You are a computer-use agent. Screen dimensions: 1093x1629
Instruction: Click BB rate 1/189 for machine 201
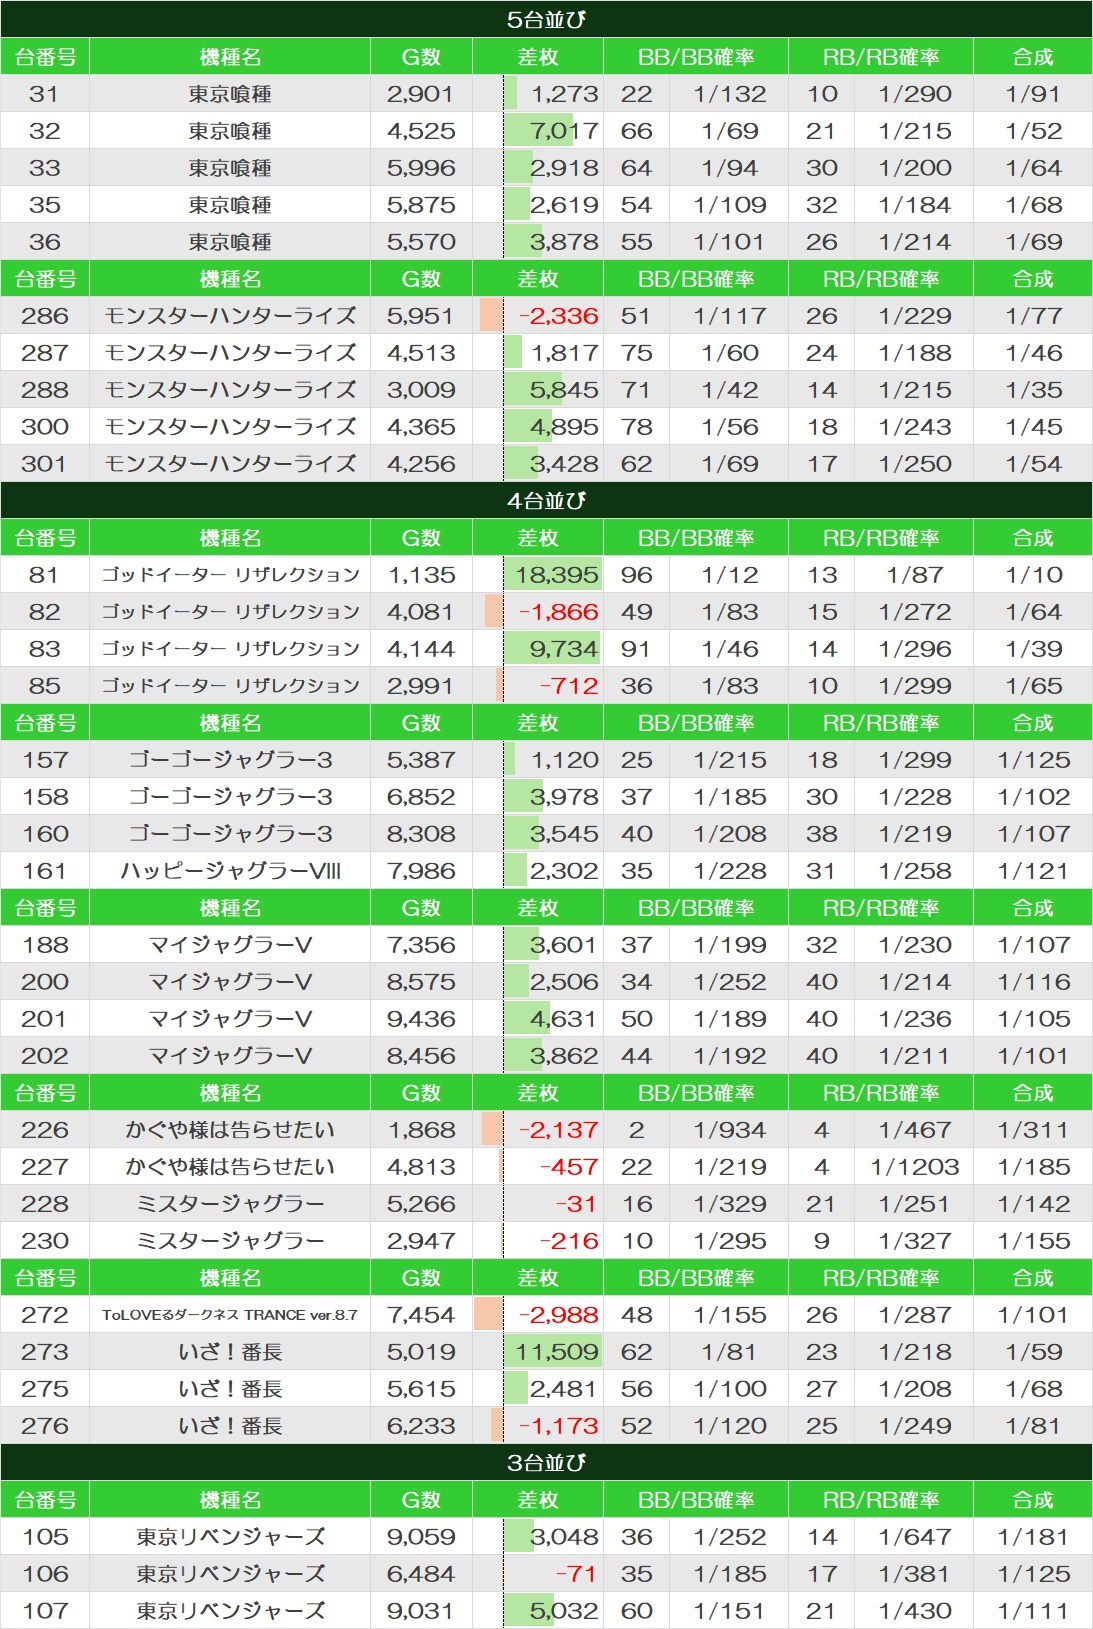pyautogui.click(x=730, y=1019)
